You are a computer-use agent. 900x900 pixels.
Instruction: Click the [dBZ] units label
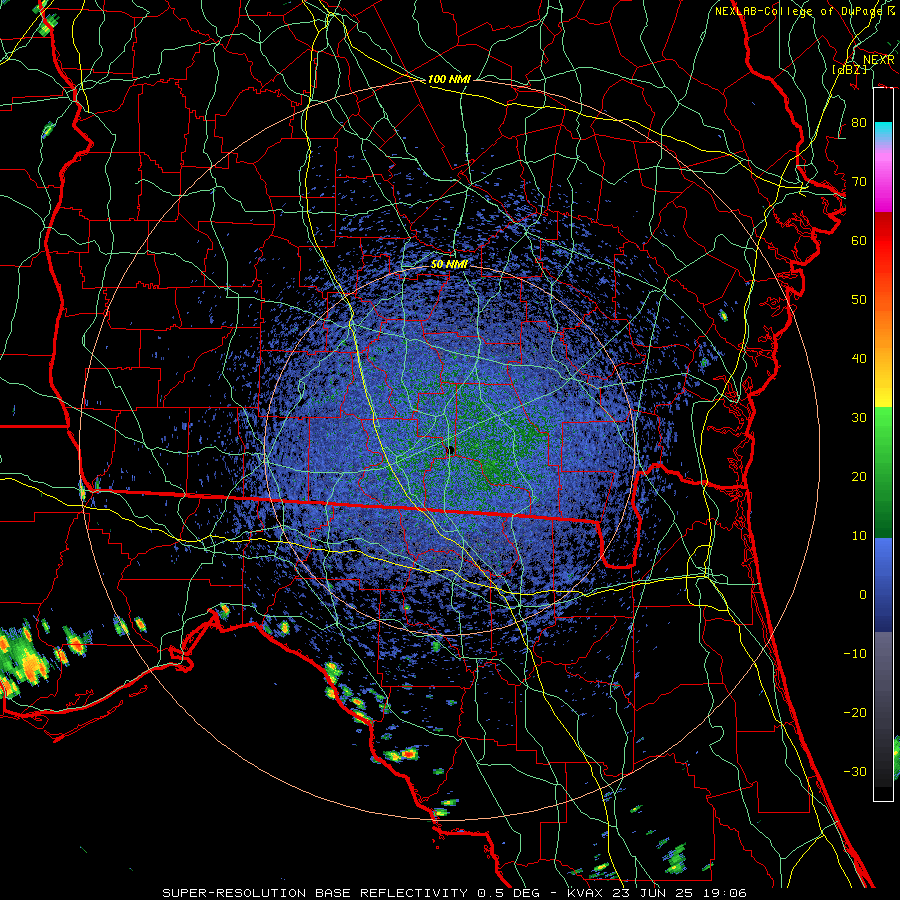[x=850, y=69]
